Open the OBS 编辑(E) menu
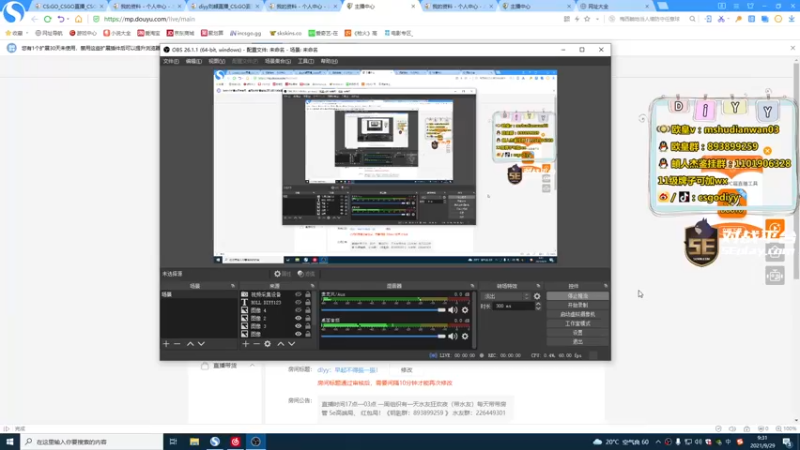The width and height of the screenshot is (800, 450). pos(193,61)
